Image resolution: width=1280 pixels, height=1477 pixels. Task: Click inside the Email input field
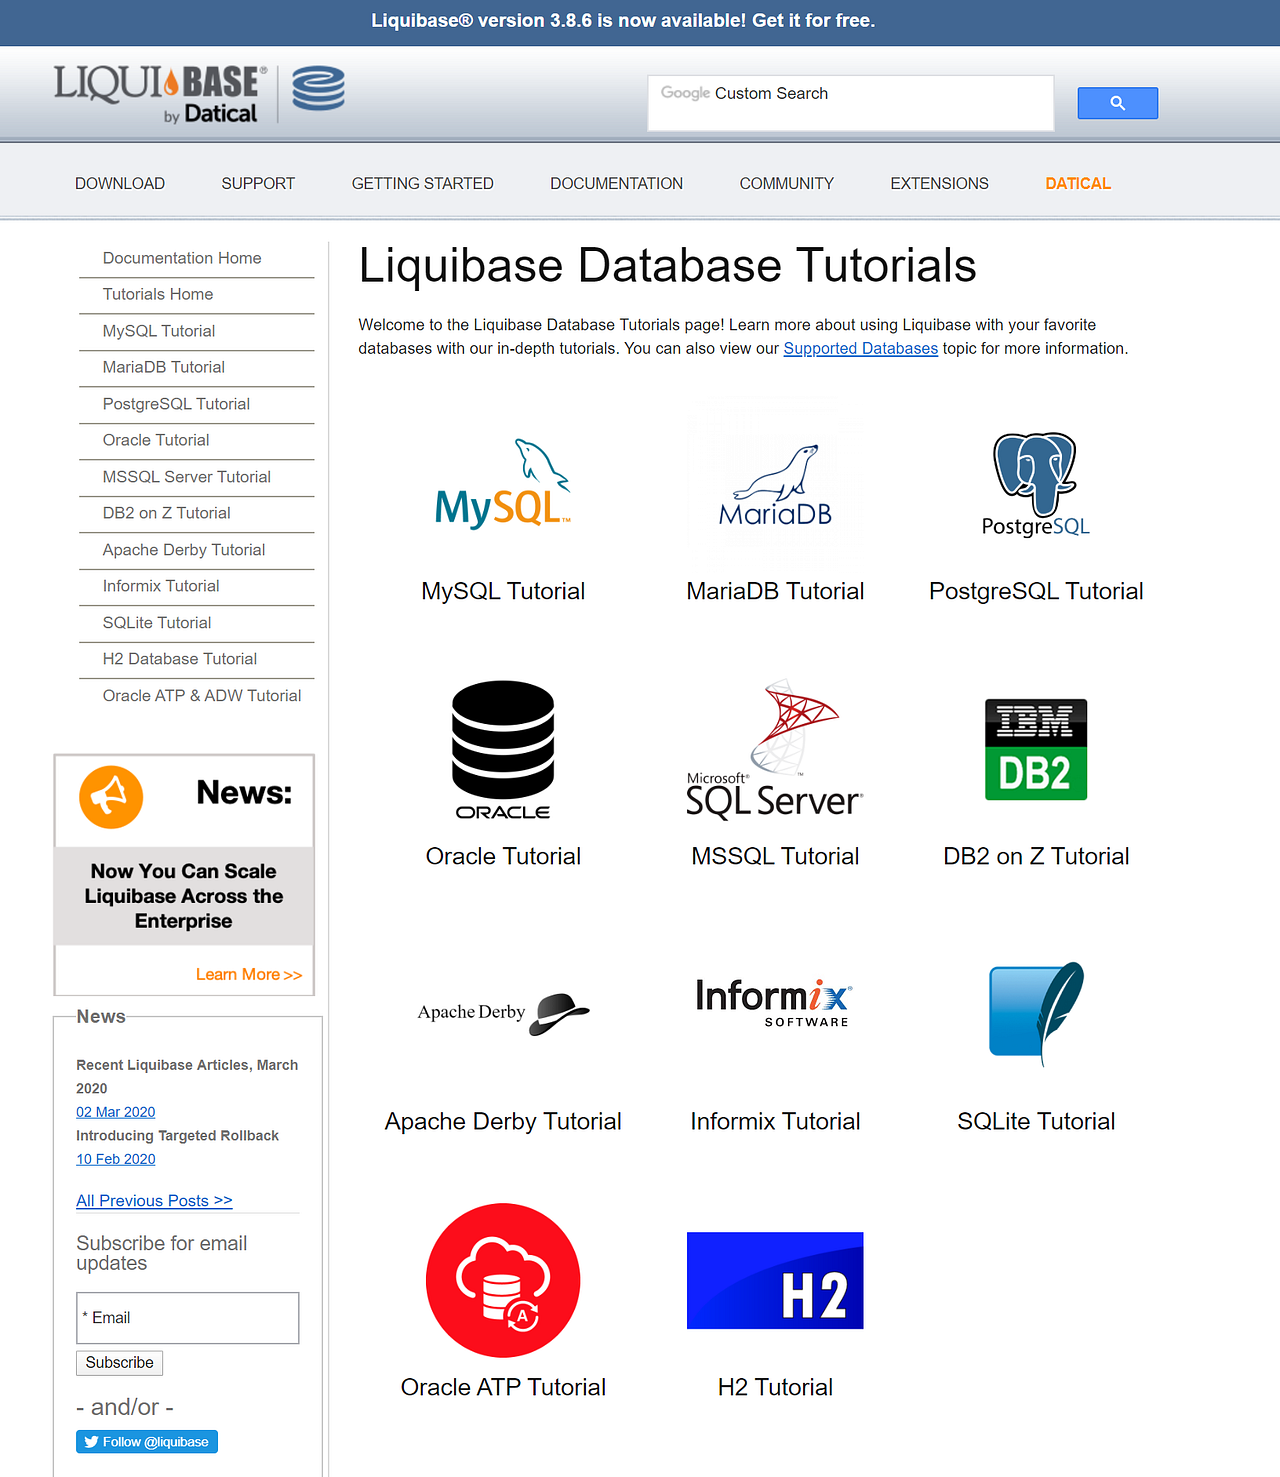pyautogui.click(x=187, y=1318)
